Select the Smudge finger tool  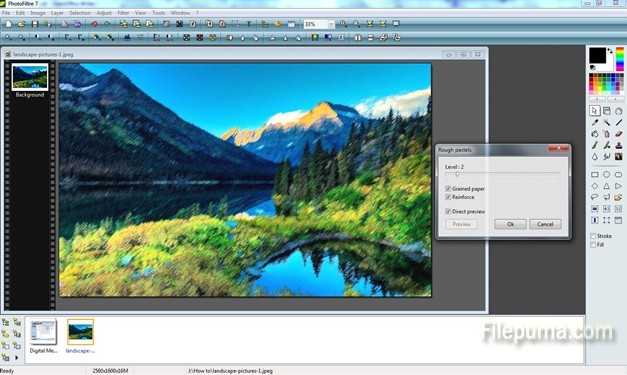(607, 156)
